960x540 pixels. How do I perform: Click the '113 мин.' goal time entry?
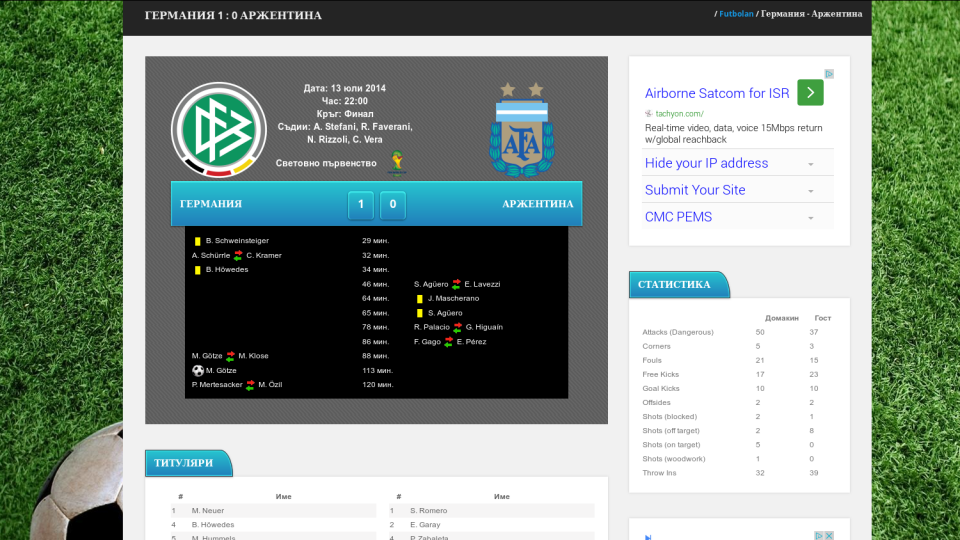click(377, 371)
